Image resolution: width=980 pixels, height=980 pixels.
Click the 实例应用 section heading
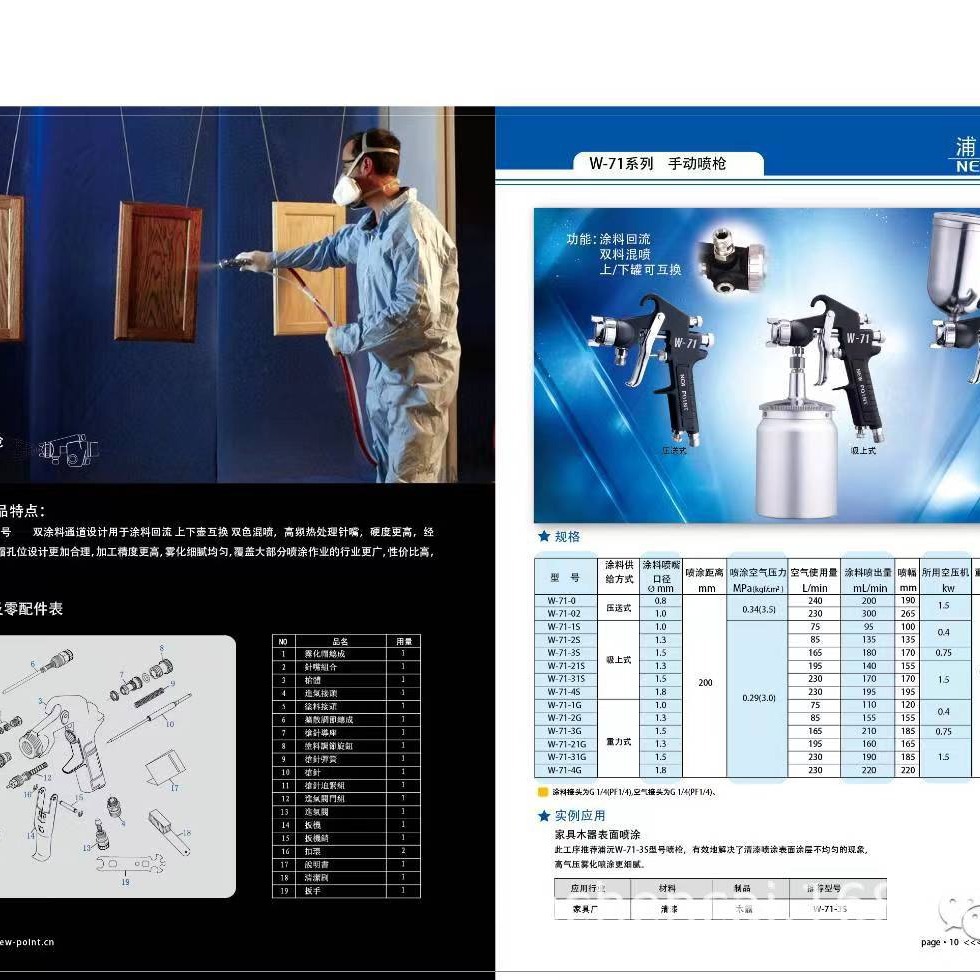580,816
